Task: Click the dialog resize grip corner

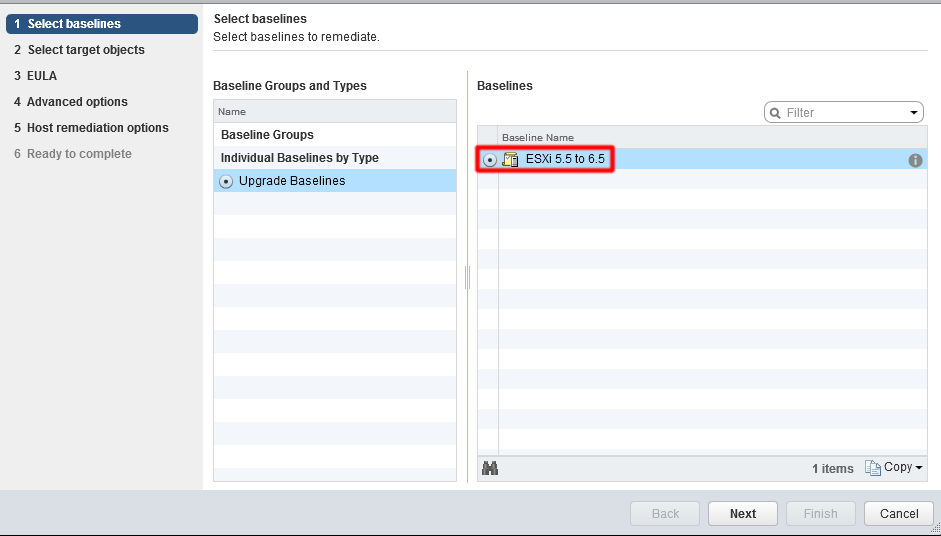Action: click(x=935, y=530)
